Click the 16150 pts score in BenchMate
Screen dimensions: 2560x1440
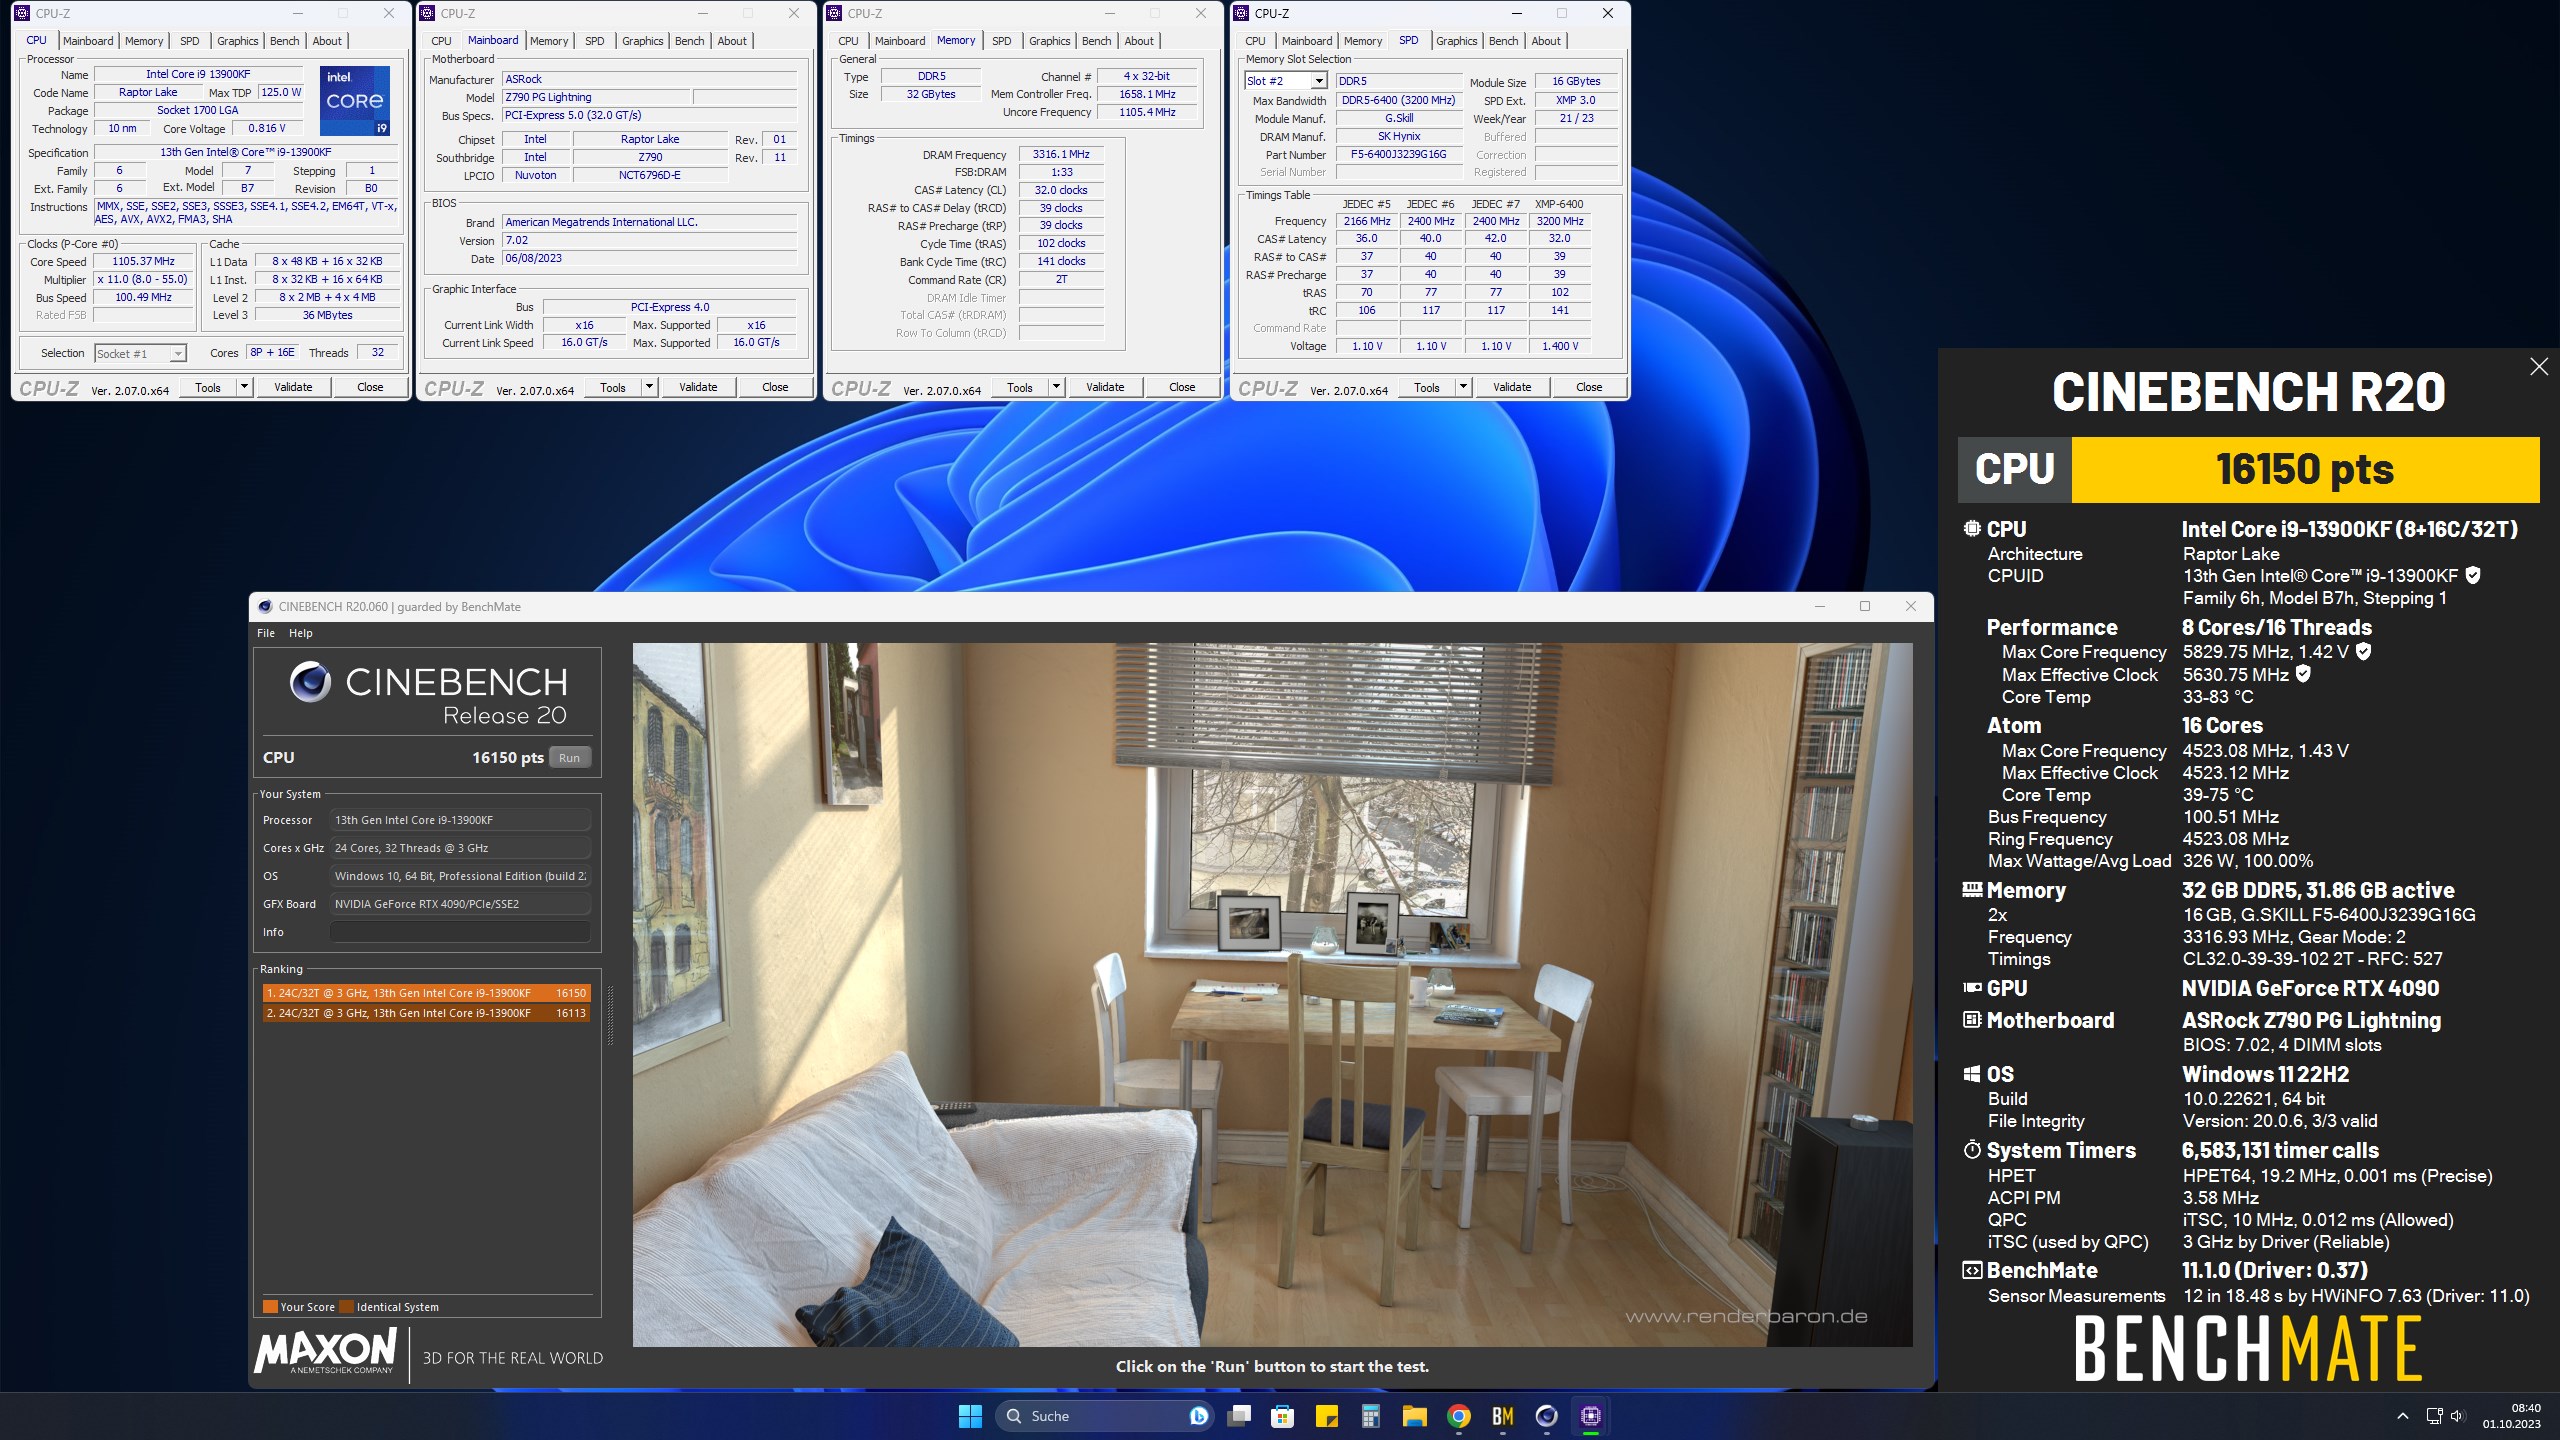pos(2305,469)
